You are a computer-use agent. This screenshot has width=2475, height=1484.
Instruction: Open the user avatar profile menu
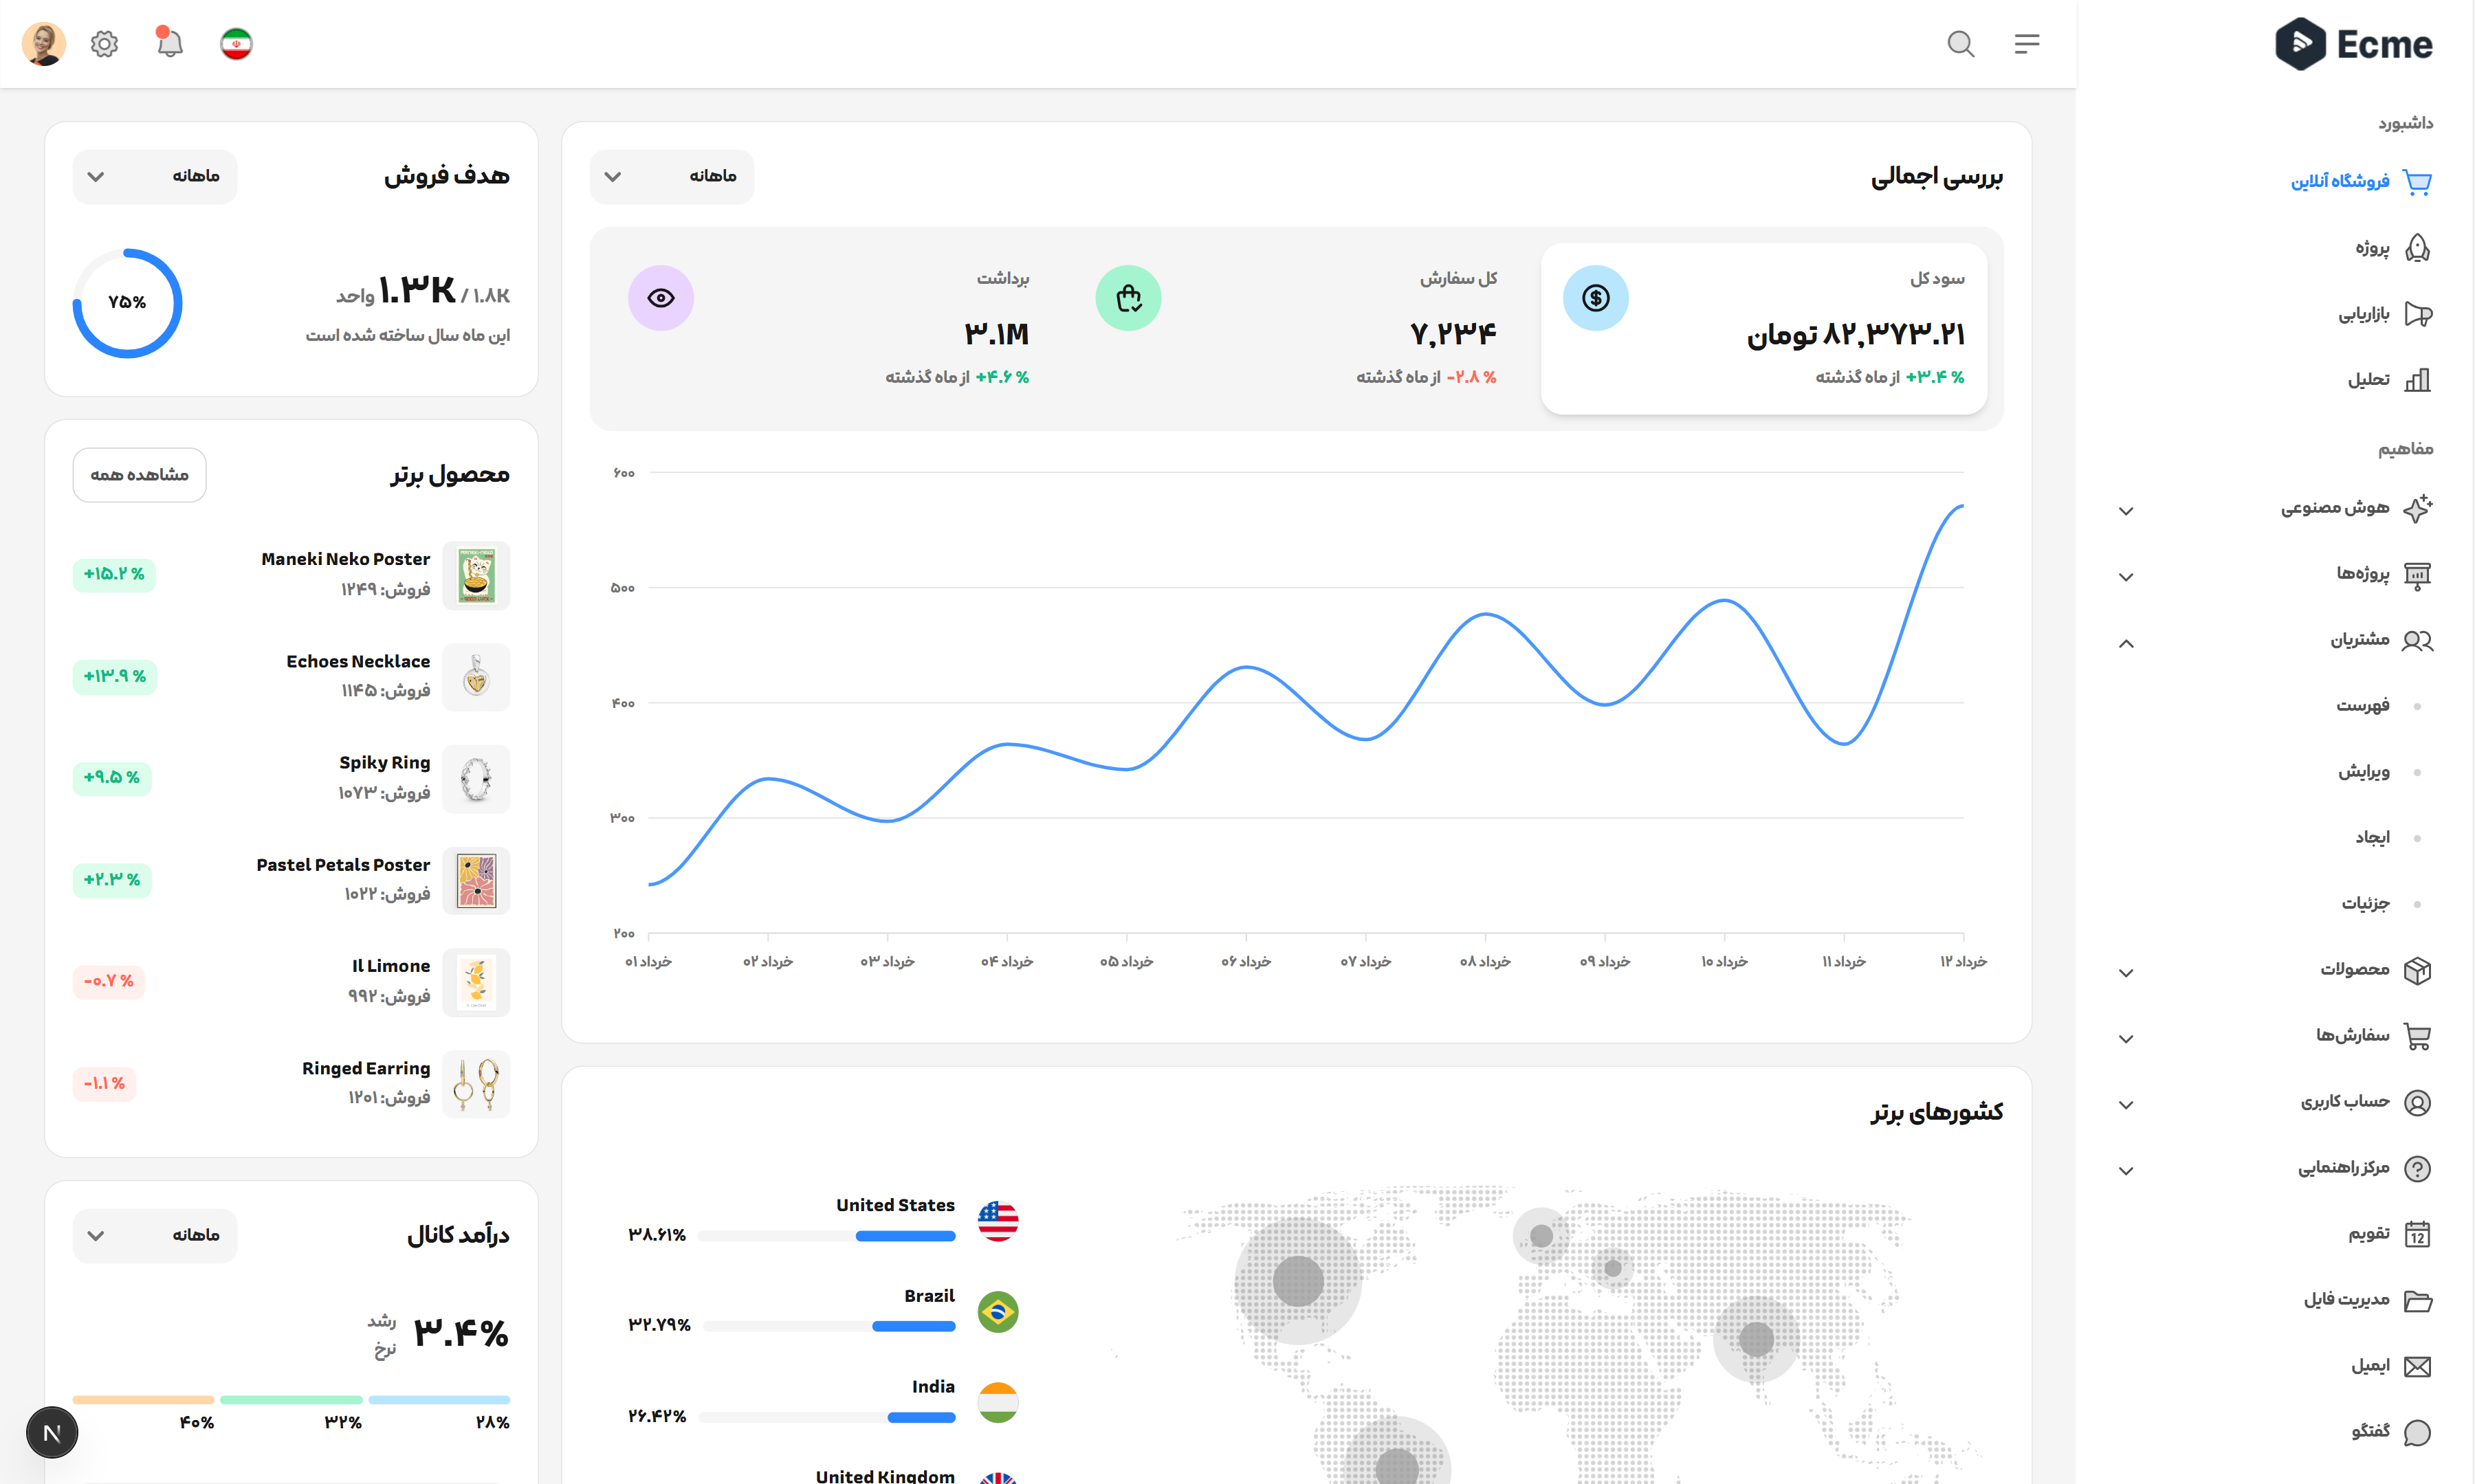(43, 44)
